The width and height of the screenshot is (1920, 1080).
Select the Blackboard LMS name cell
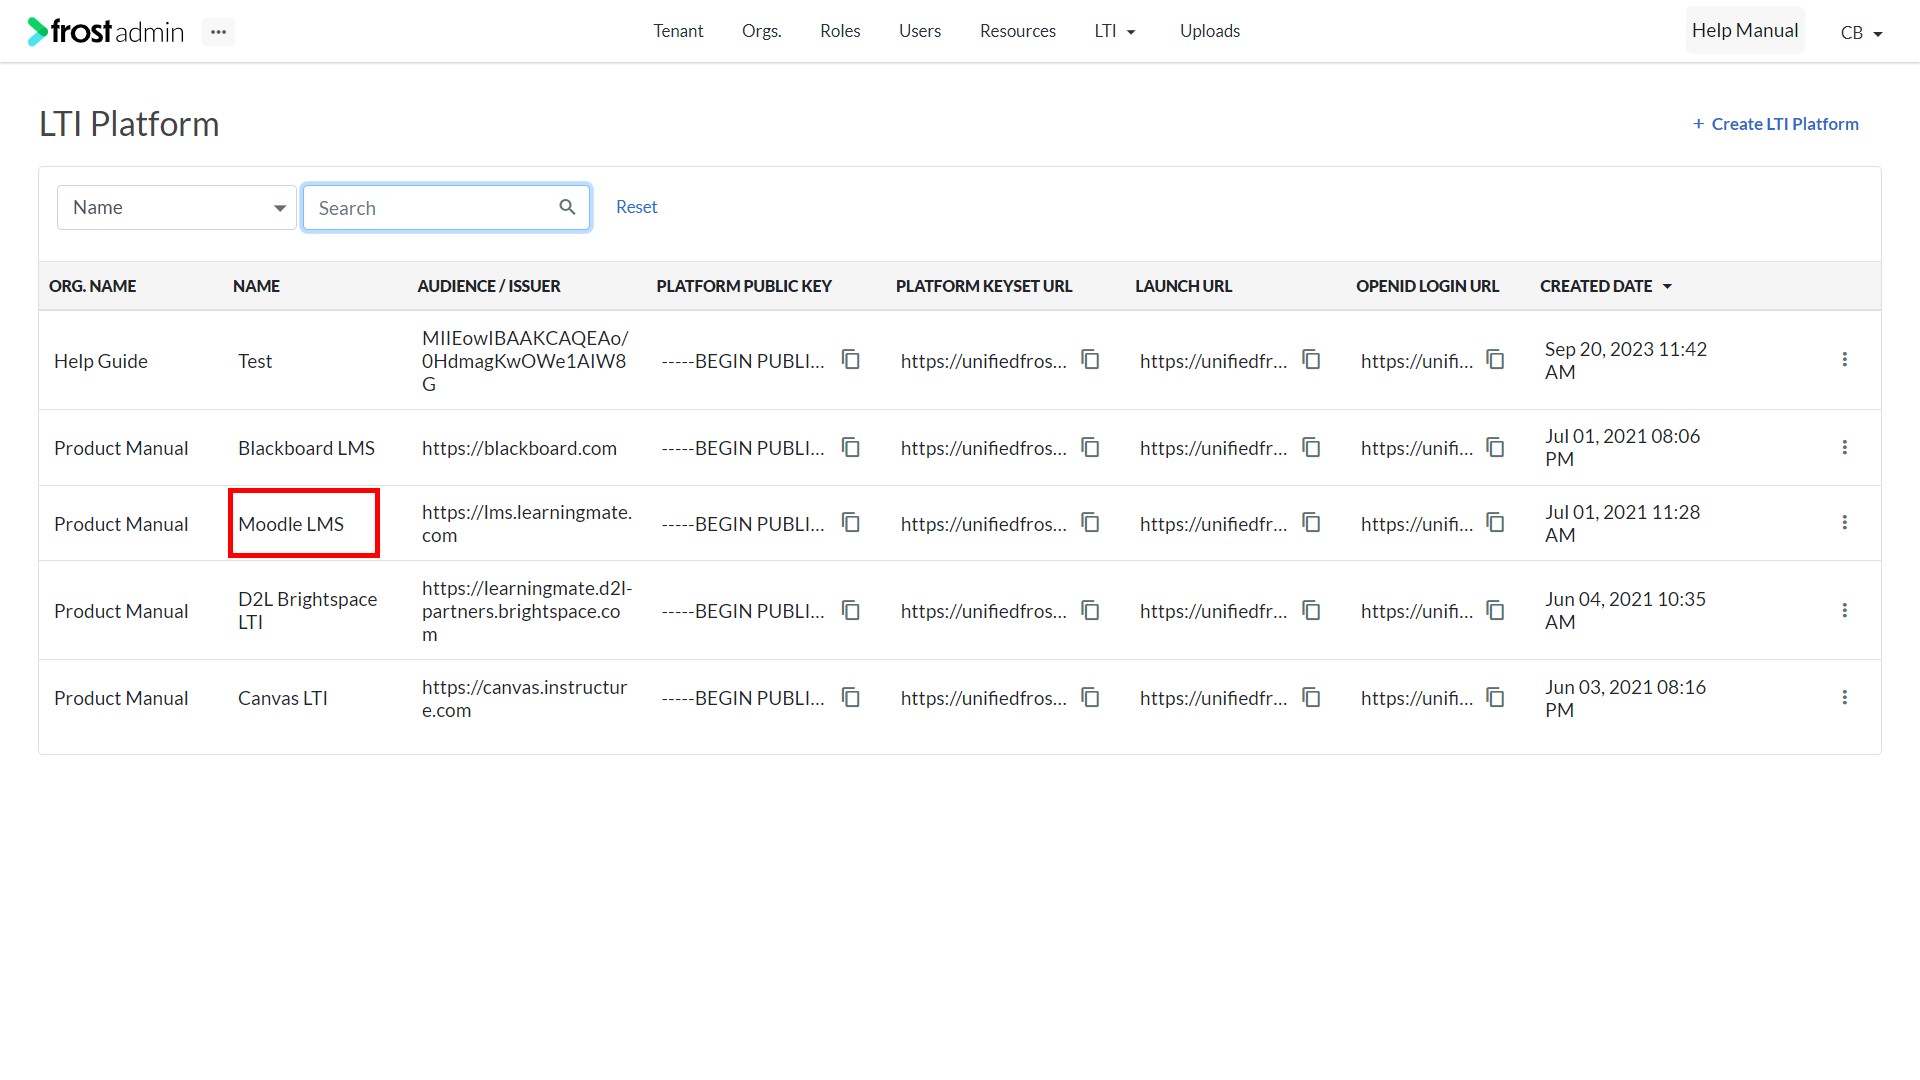tap(306, 448)
